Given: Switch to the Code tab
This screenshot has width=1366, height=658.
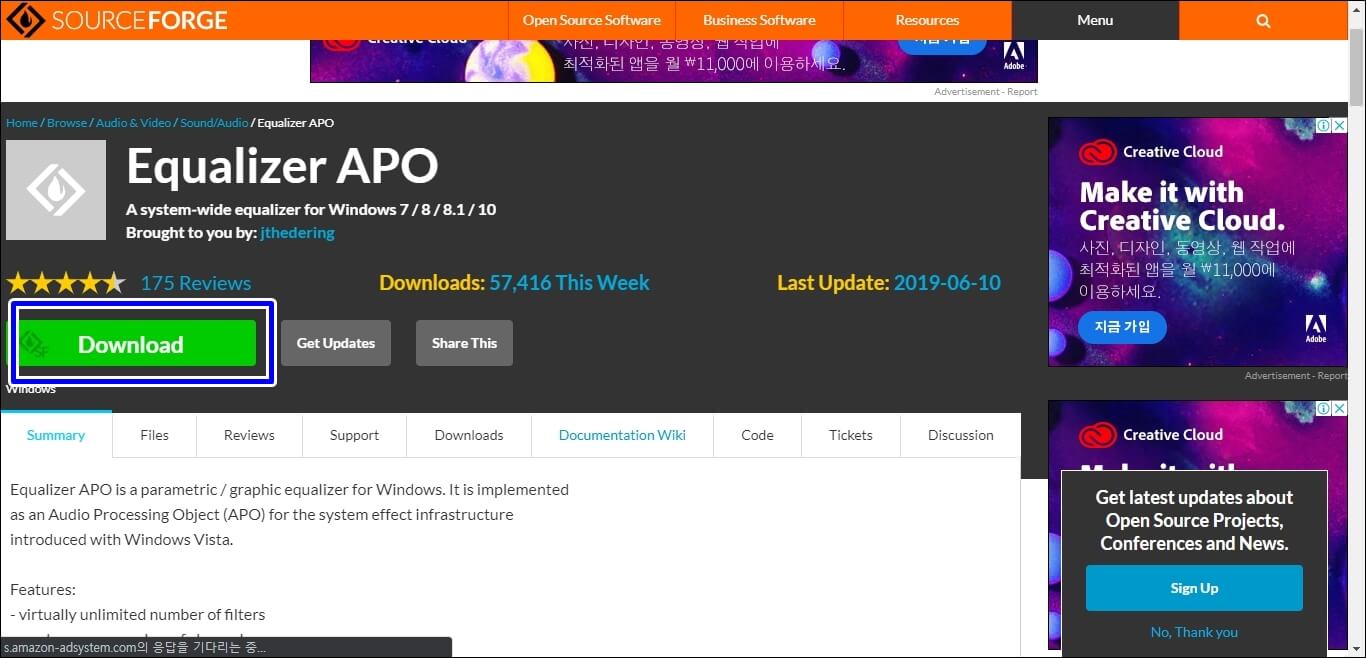Looking at the screenshot, I should tap(757, 435).
